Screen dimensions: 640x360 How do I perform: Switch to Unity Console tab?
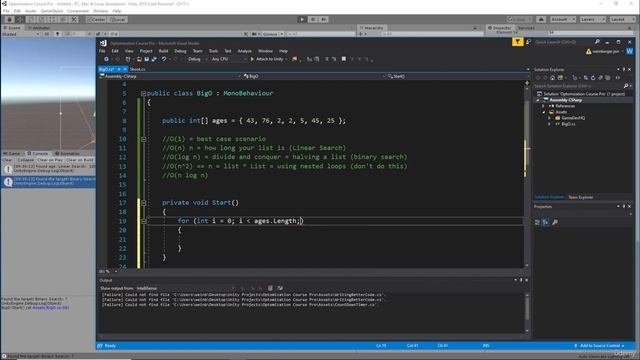coord(37,153)
